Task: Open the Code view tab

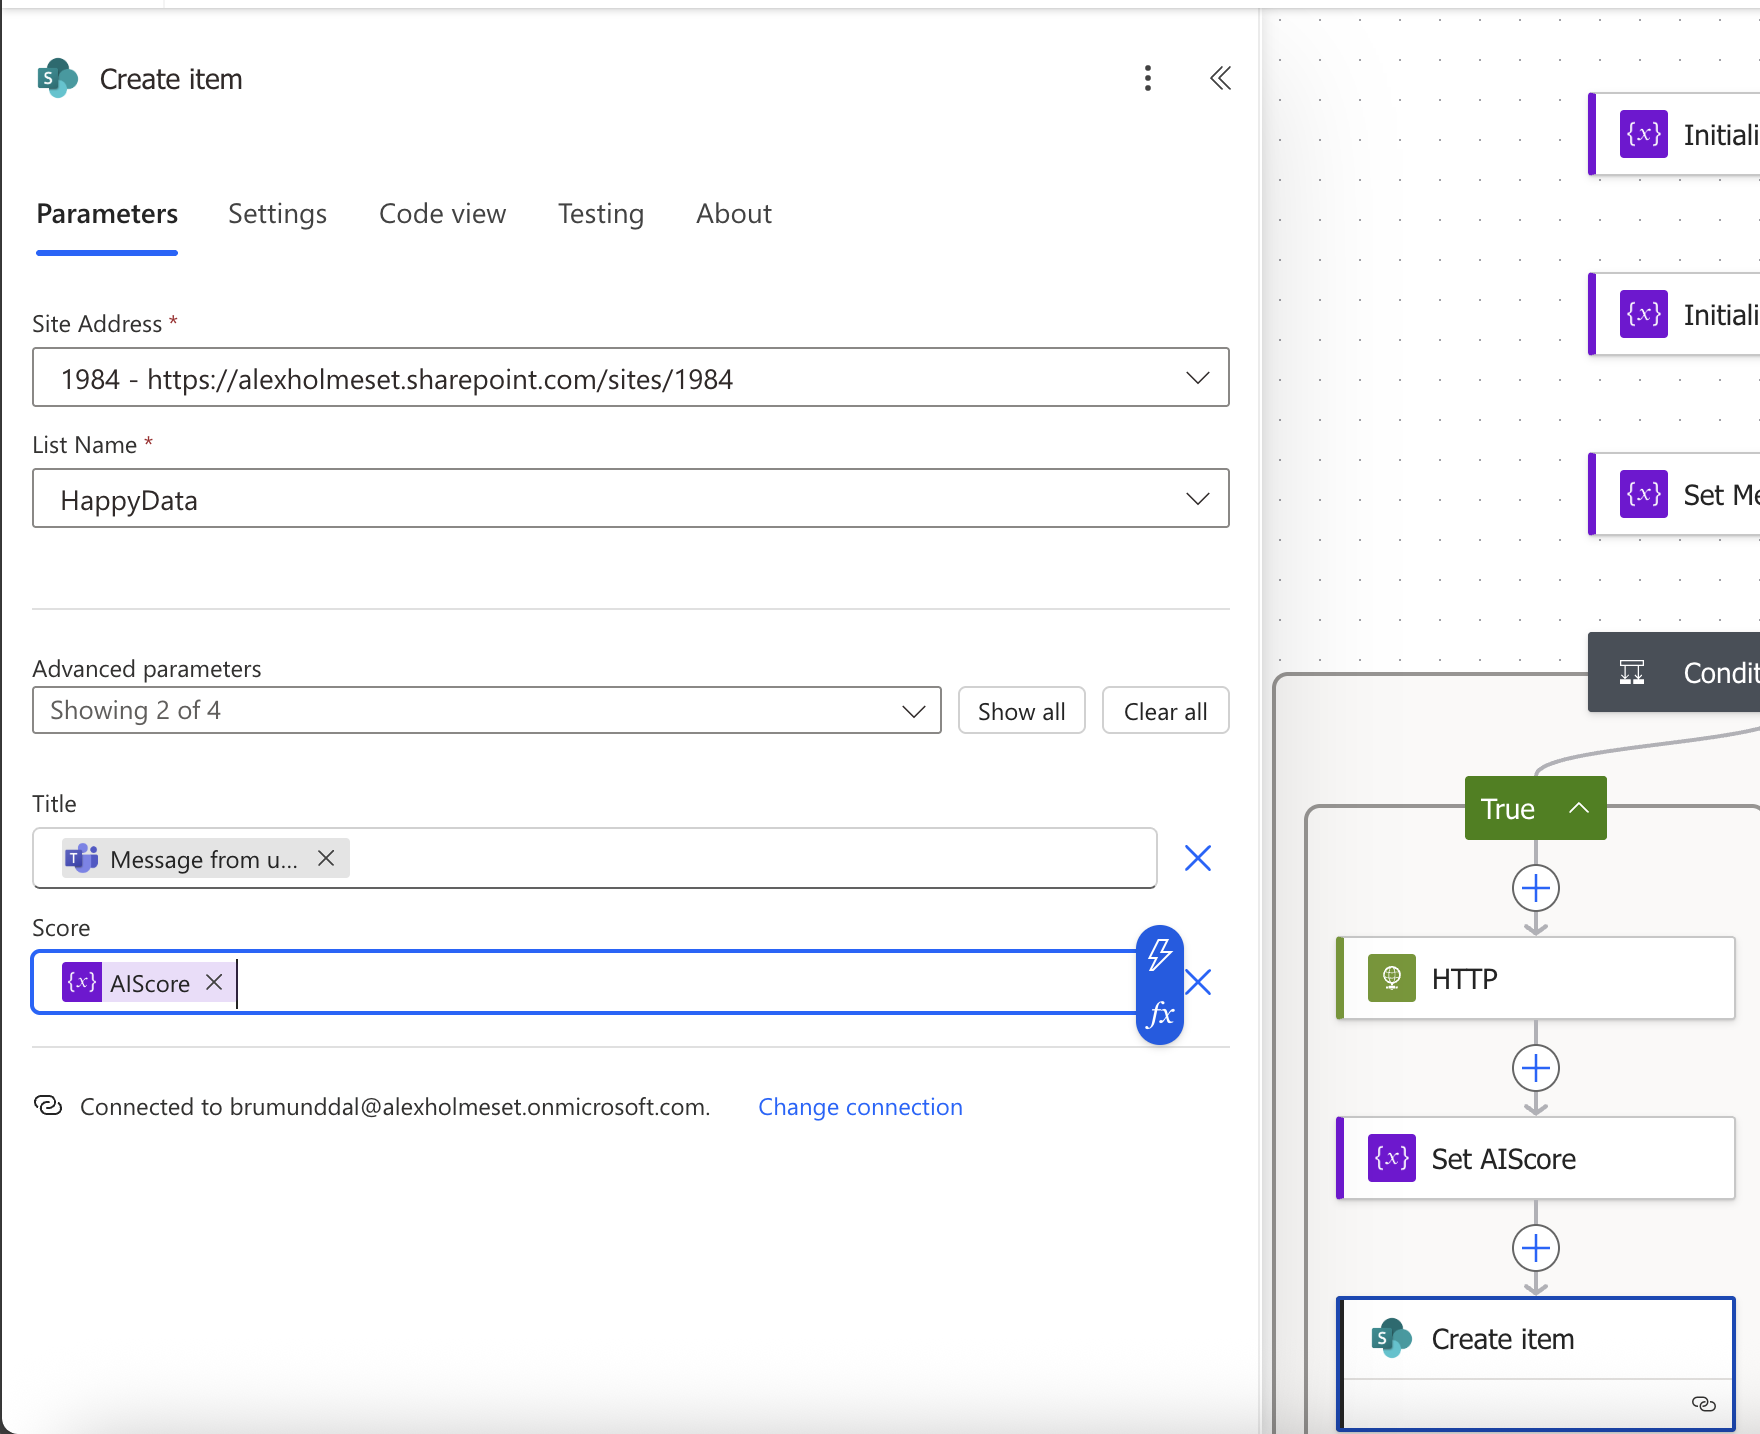Action: (442, 214)
